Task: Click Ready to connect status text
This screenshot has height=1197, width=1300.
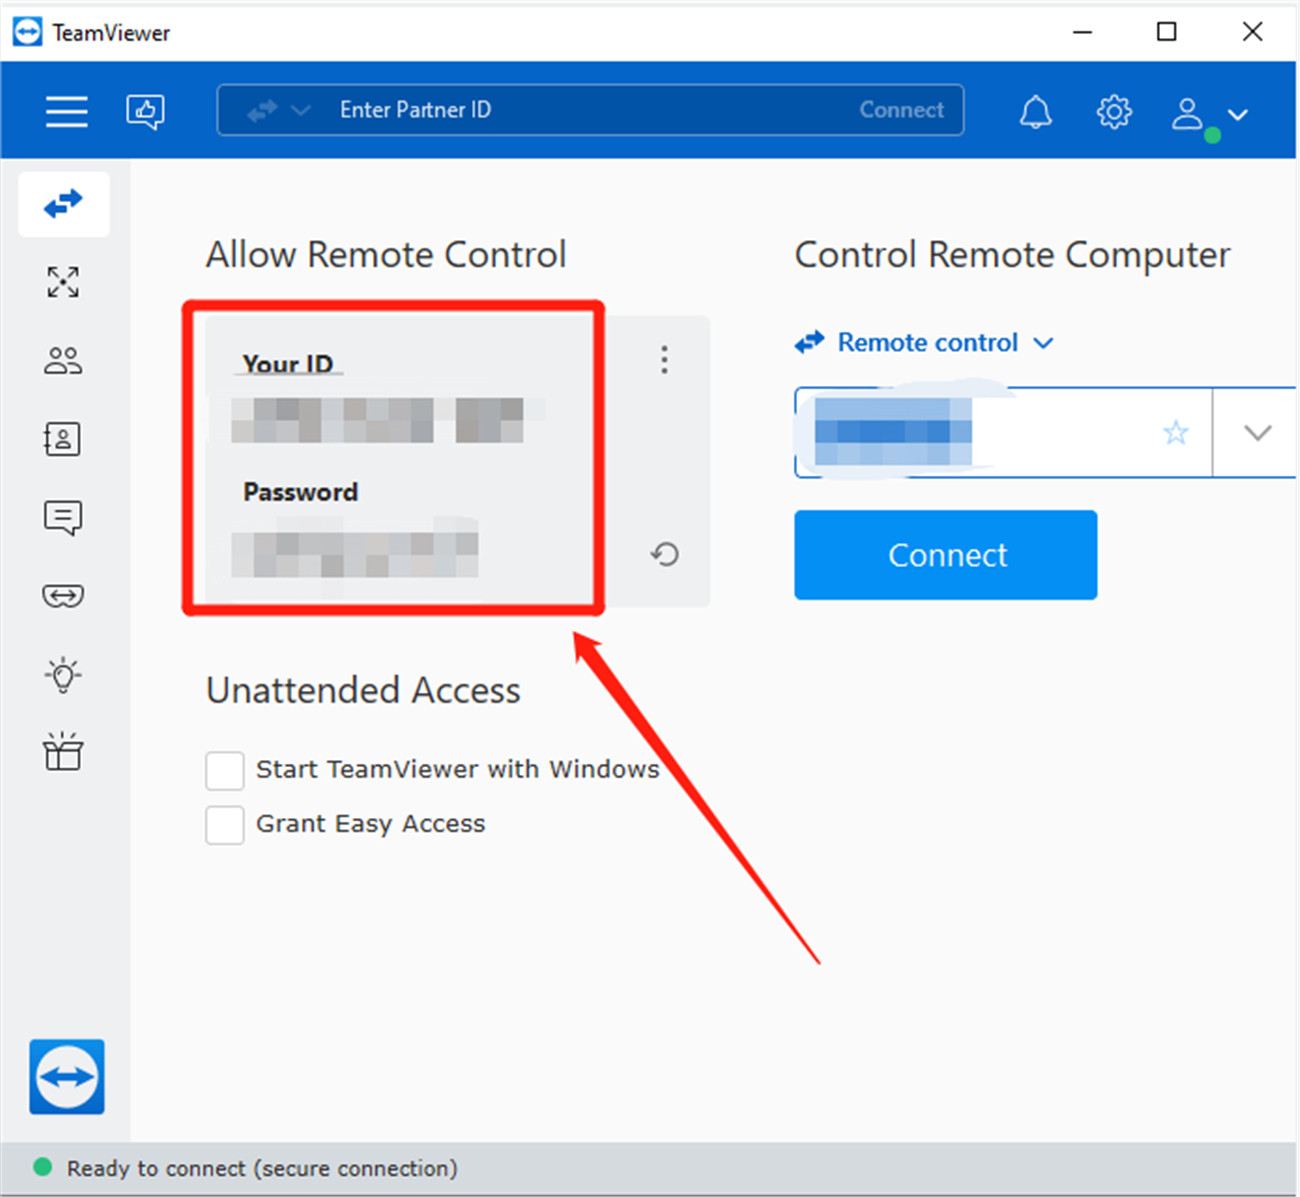Action: [x=262, y=1168]
